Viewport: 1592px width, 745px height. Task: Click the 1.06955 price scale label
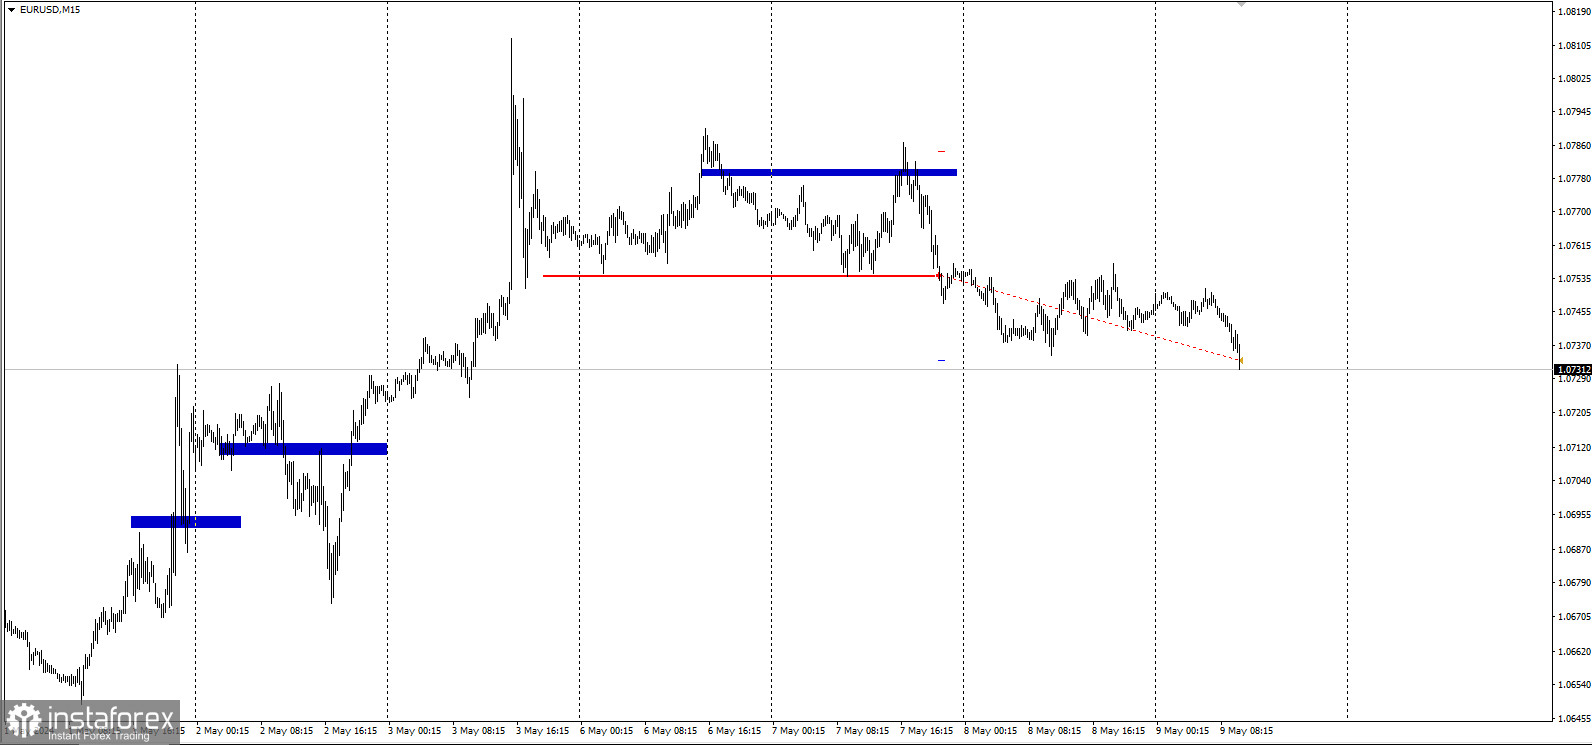click(1574, 514)
